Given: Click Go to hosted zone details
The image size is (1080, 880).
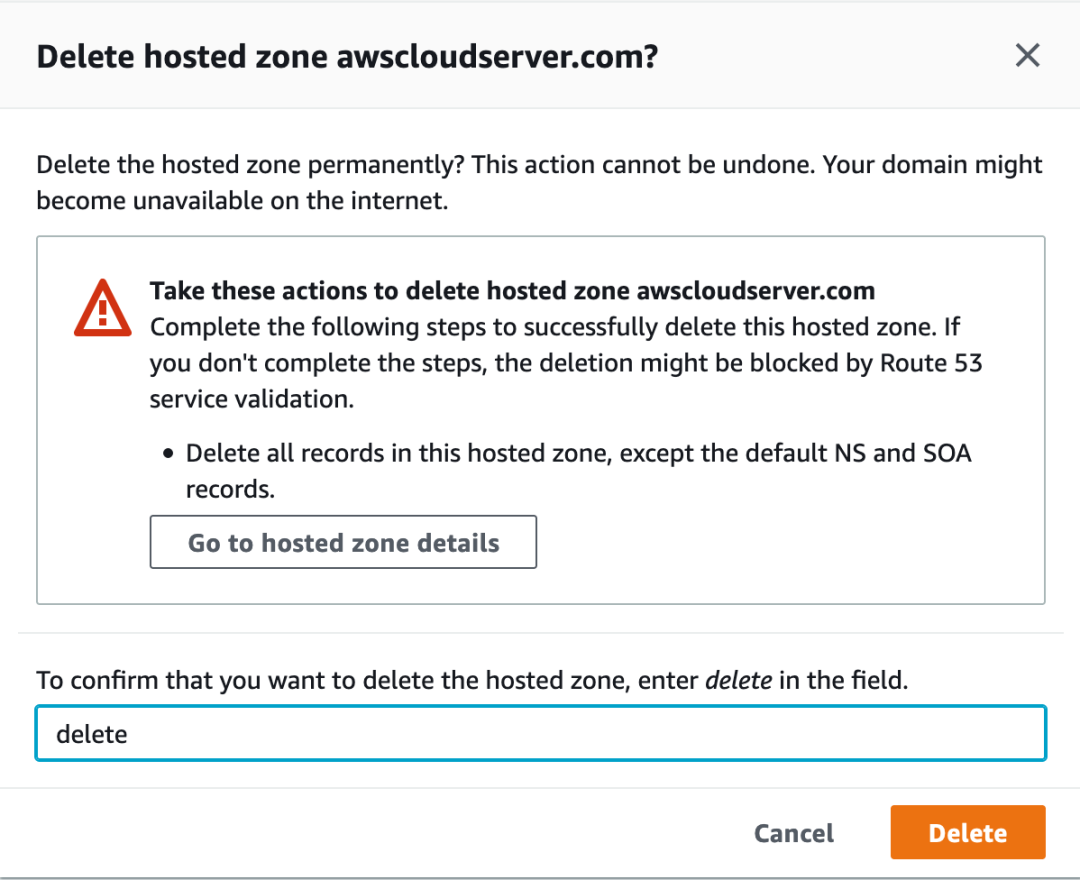Looking at the screenshot, I should pyautogui.click(x=343, y=543).
